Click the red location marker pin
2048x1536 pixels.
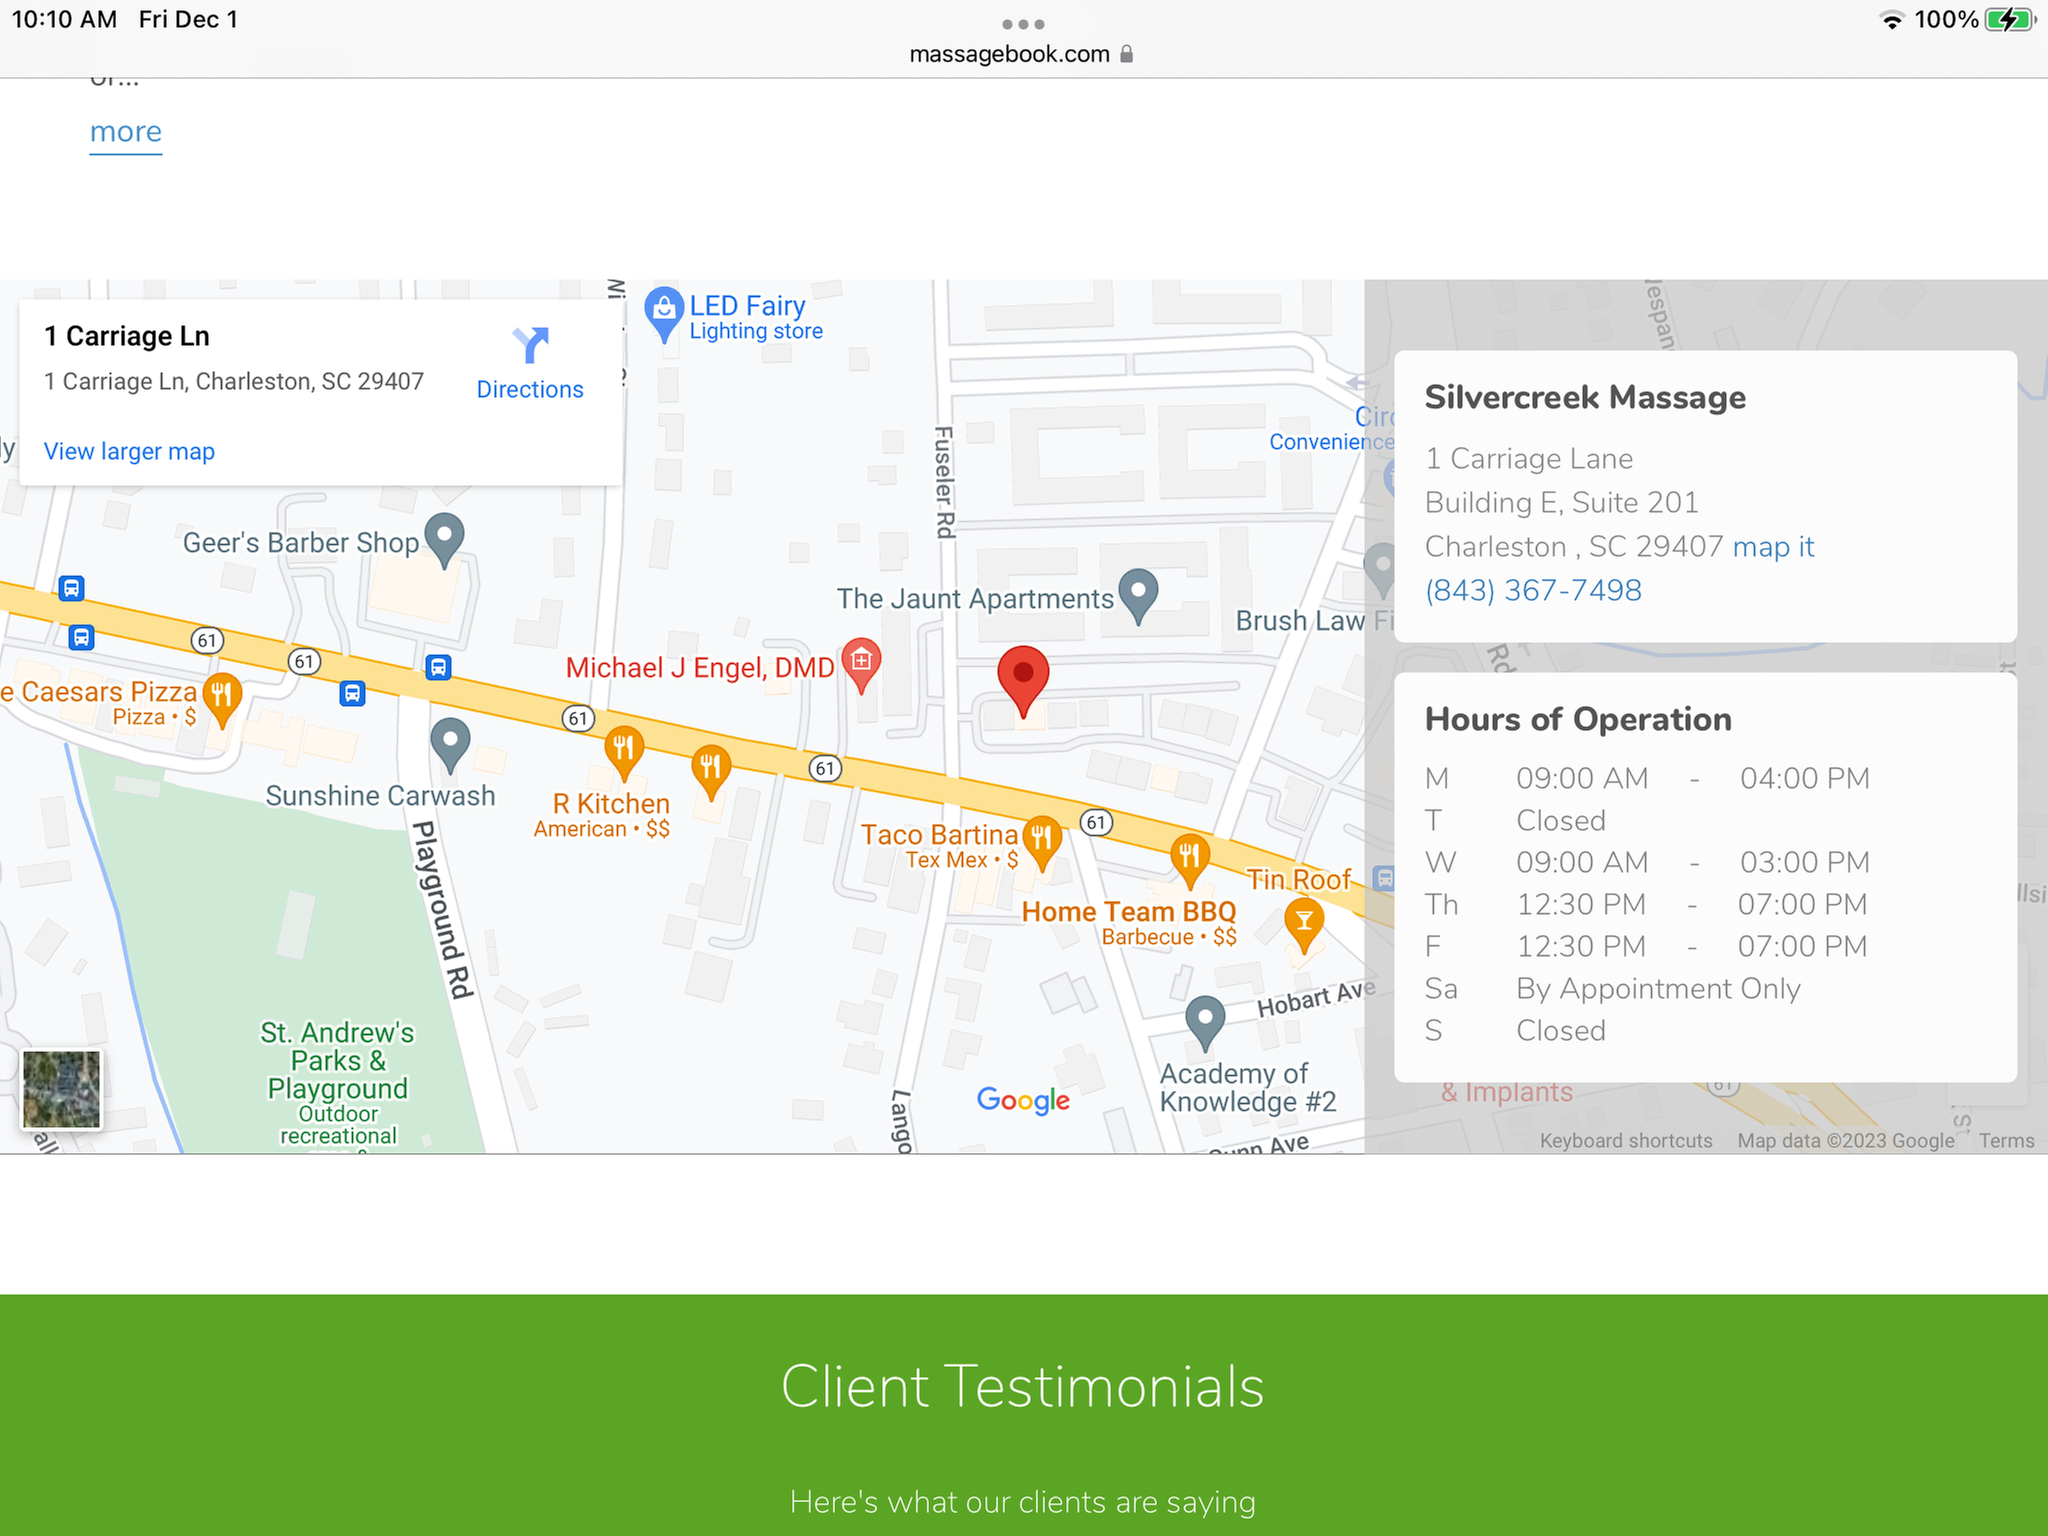click(1023, 682)
